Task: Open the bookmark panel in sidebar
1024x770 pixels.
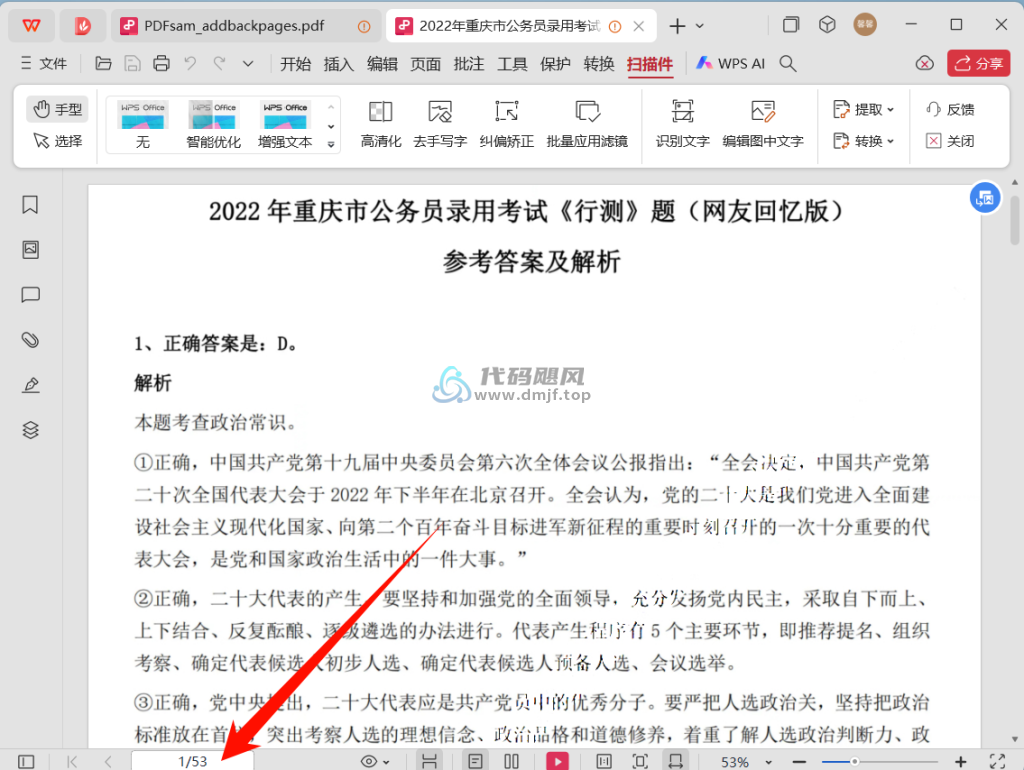Action: tap(30, 205)
